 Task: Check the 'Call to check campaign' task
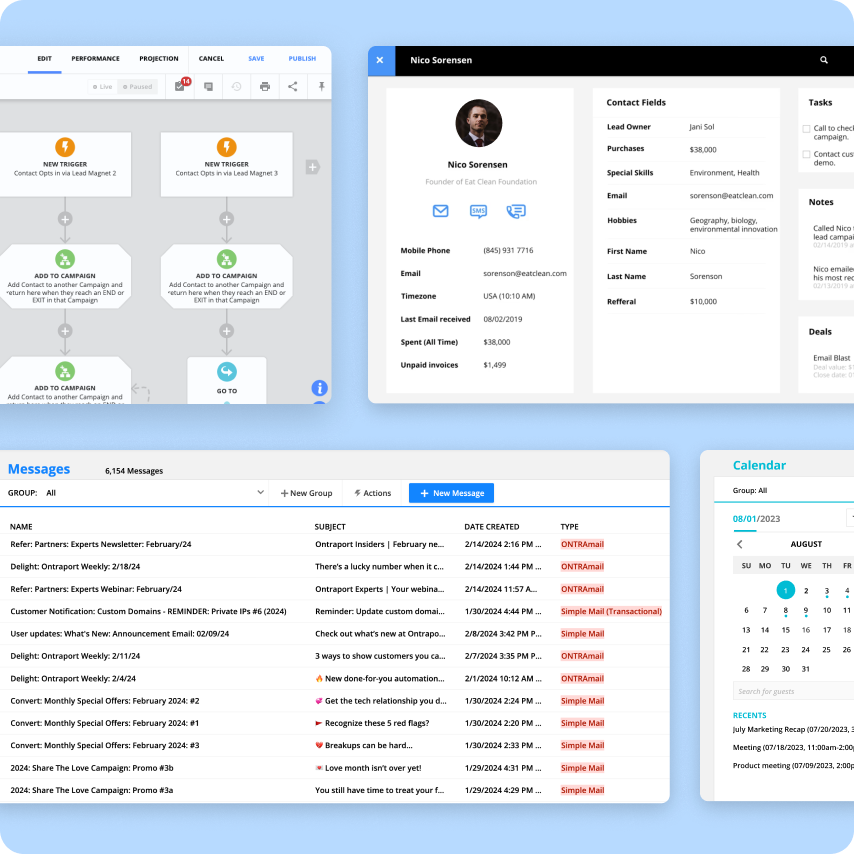(806, 129)
